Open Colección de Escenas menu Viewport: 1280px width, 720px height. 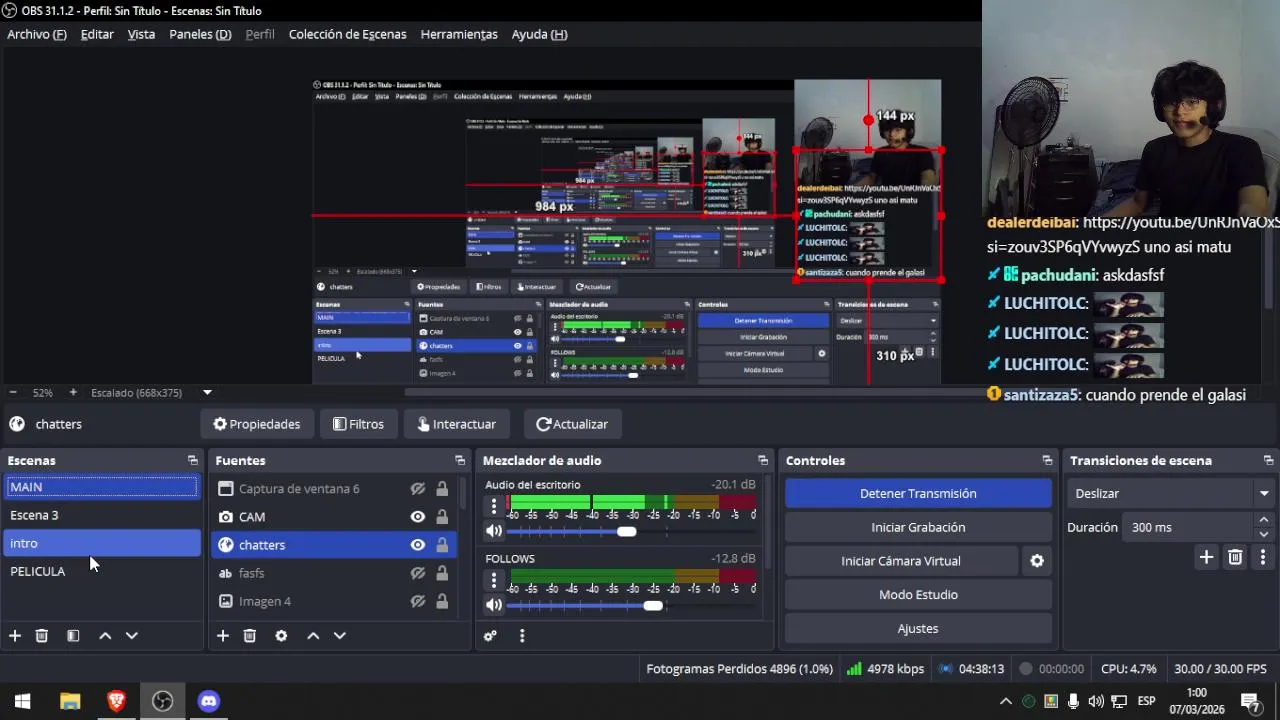pyautogui.click(x=347, y=34)
